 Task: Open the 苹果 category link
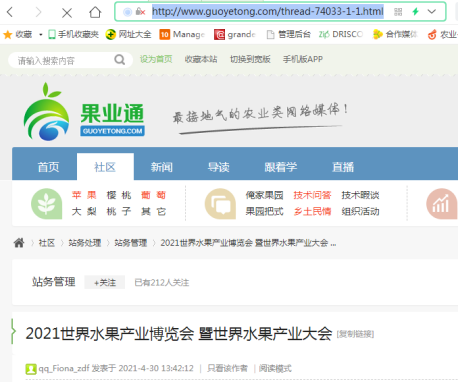pyautogui.click(x=84, y=195)
